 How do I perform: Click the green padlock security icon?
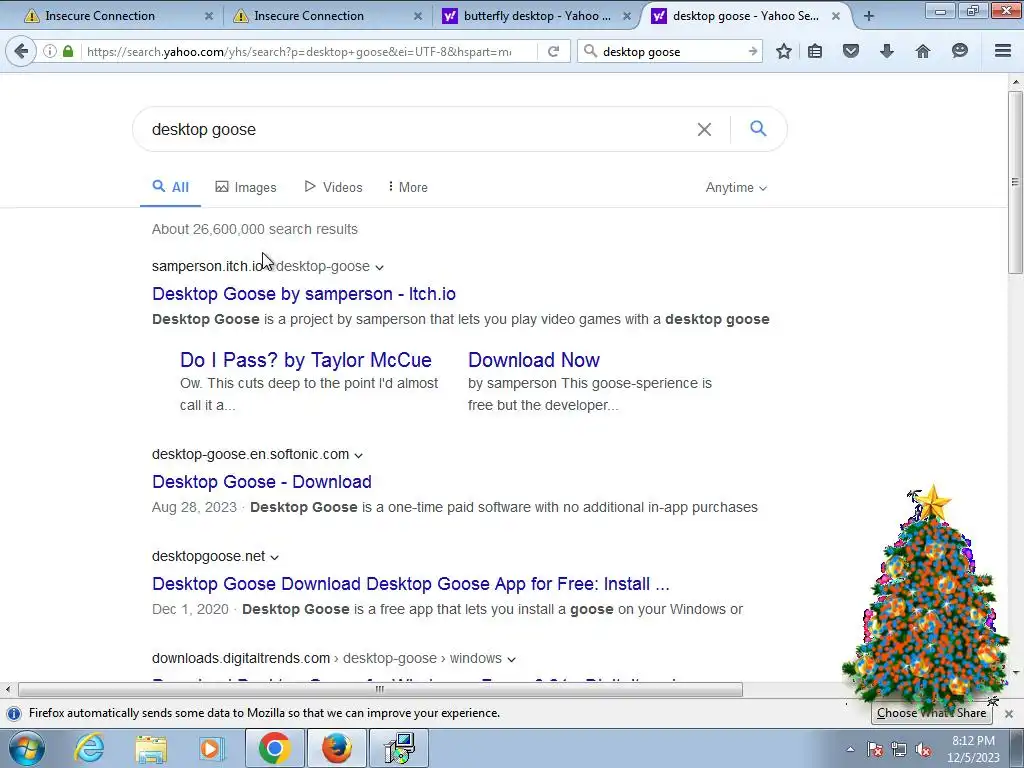(68, 51)
